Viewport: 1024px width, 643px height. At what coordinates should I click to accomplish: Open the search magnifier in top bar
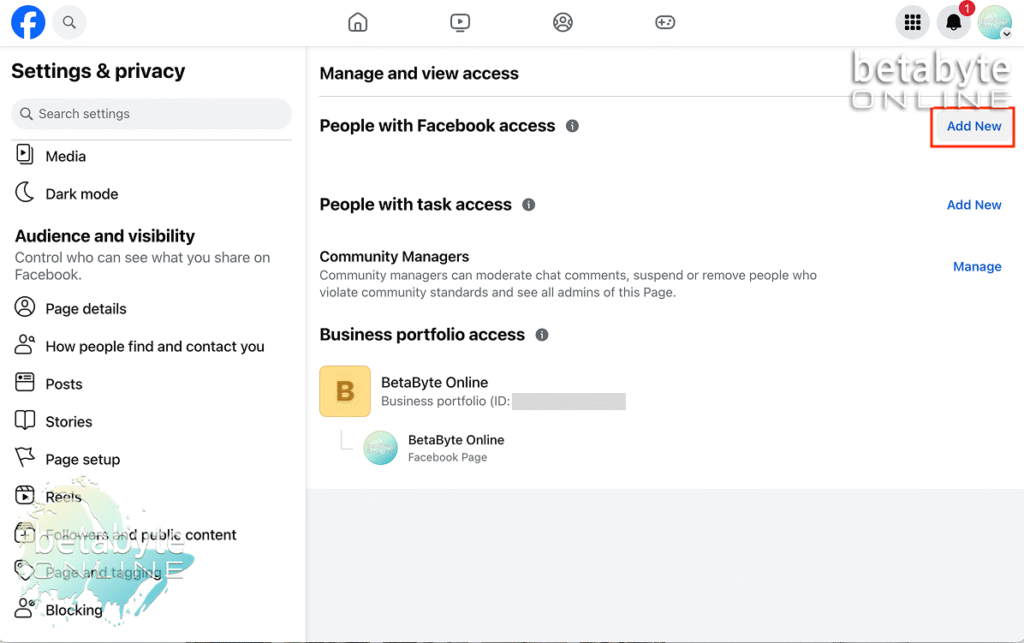69,22
